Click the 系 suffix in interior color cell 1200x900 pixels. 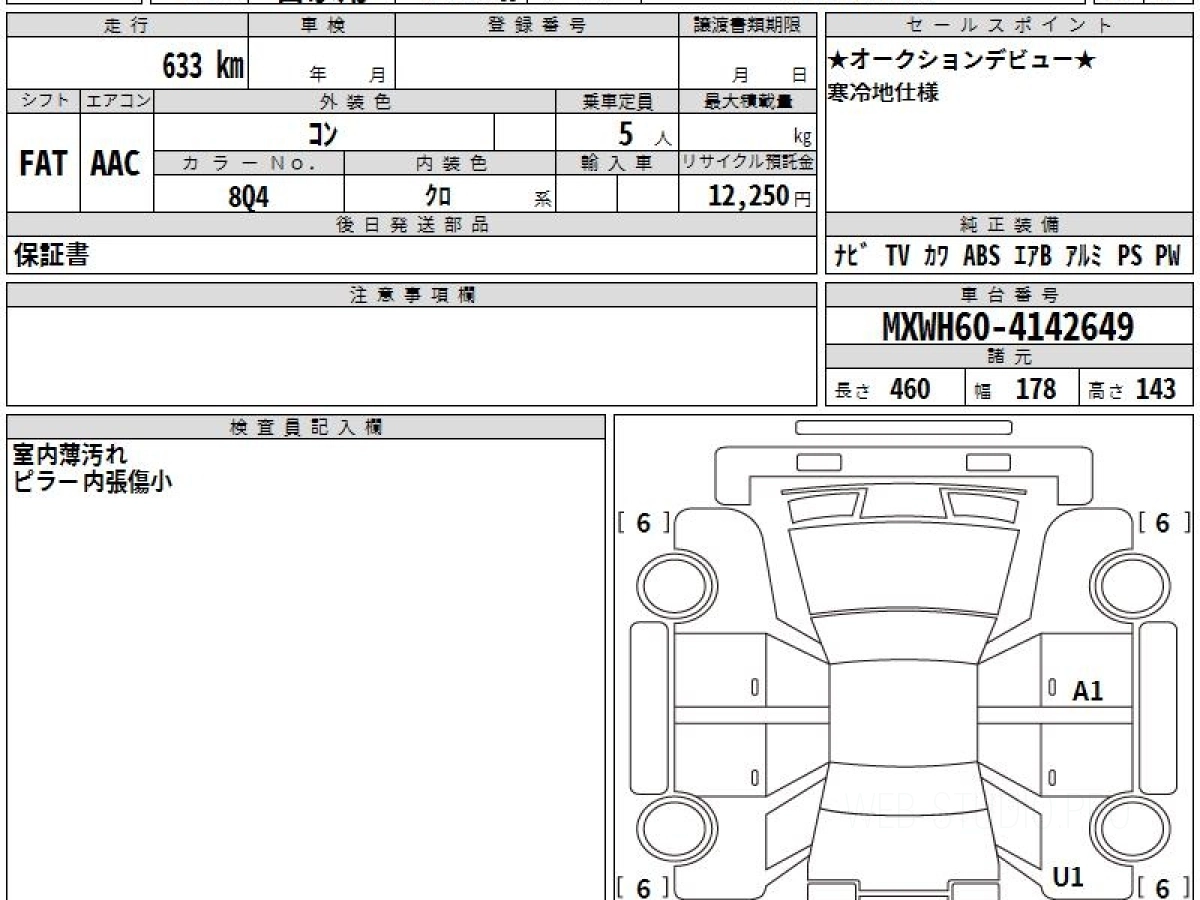(x=543, y=200)
